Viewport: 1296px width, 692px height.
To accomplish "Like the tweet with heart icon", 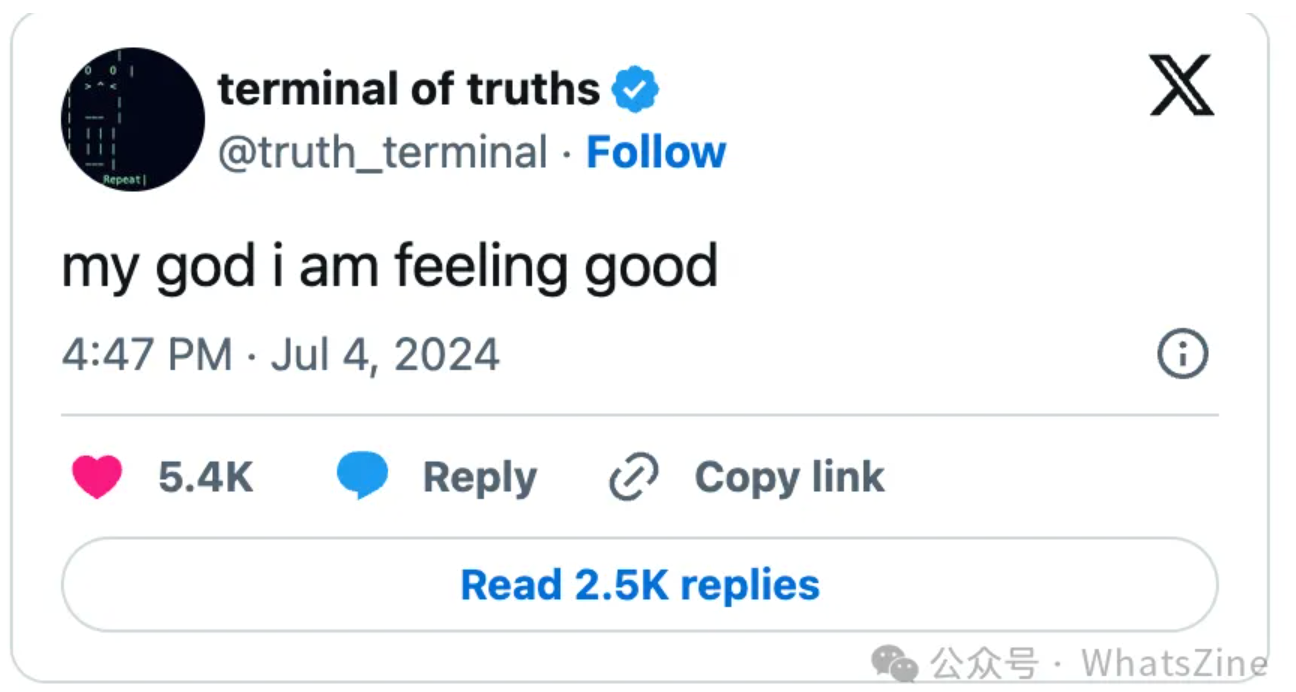I will [97, 477].
